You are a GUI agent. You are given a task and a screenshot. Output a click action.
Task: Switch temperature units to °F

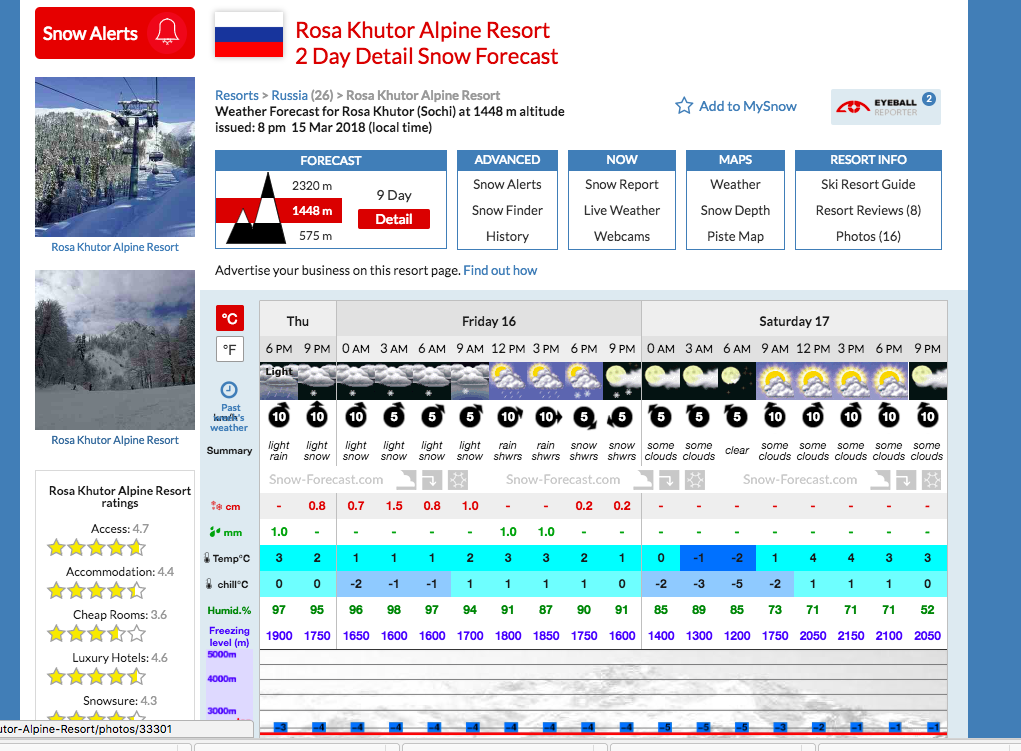(x=230, y=349)
